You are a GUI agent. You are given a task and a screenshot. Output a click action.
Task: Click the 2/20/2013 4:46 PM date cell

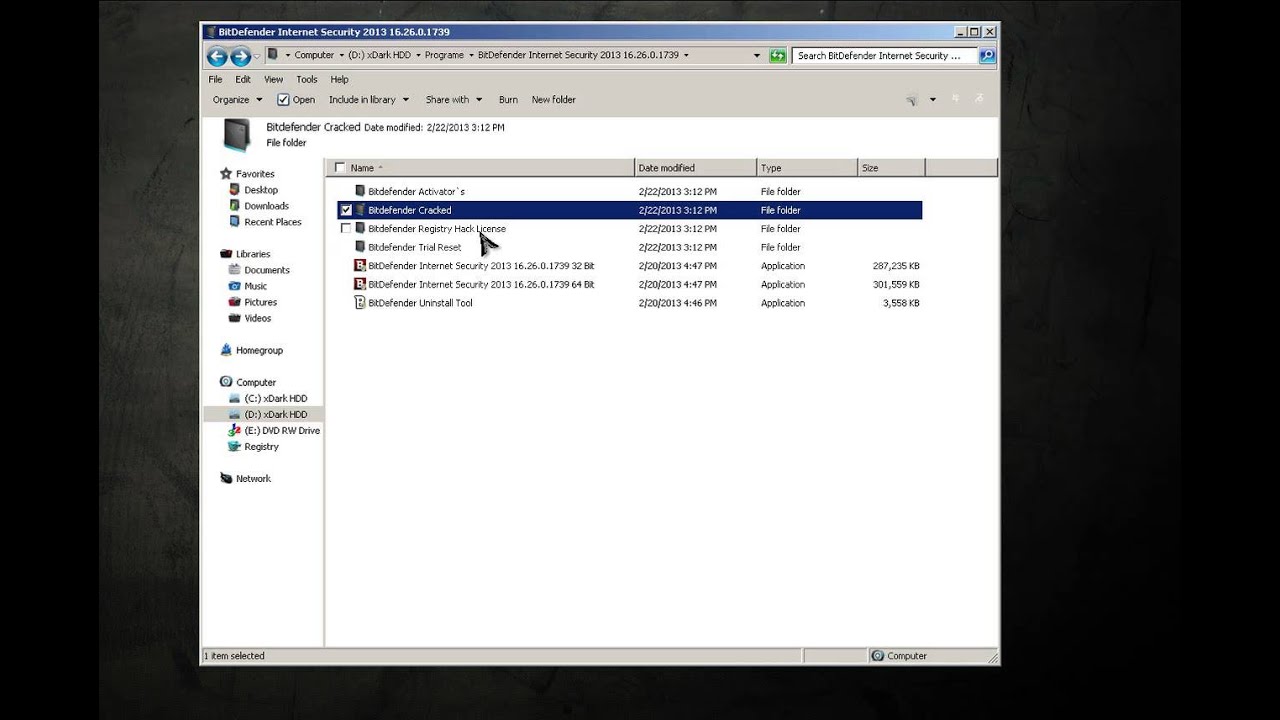pyautogui.click(x=678, y=303)
